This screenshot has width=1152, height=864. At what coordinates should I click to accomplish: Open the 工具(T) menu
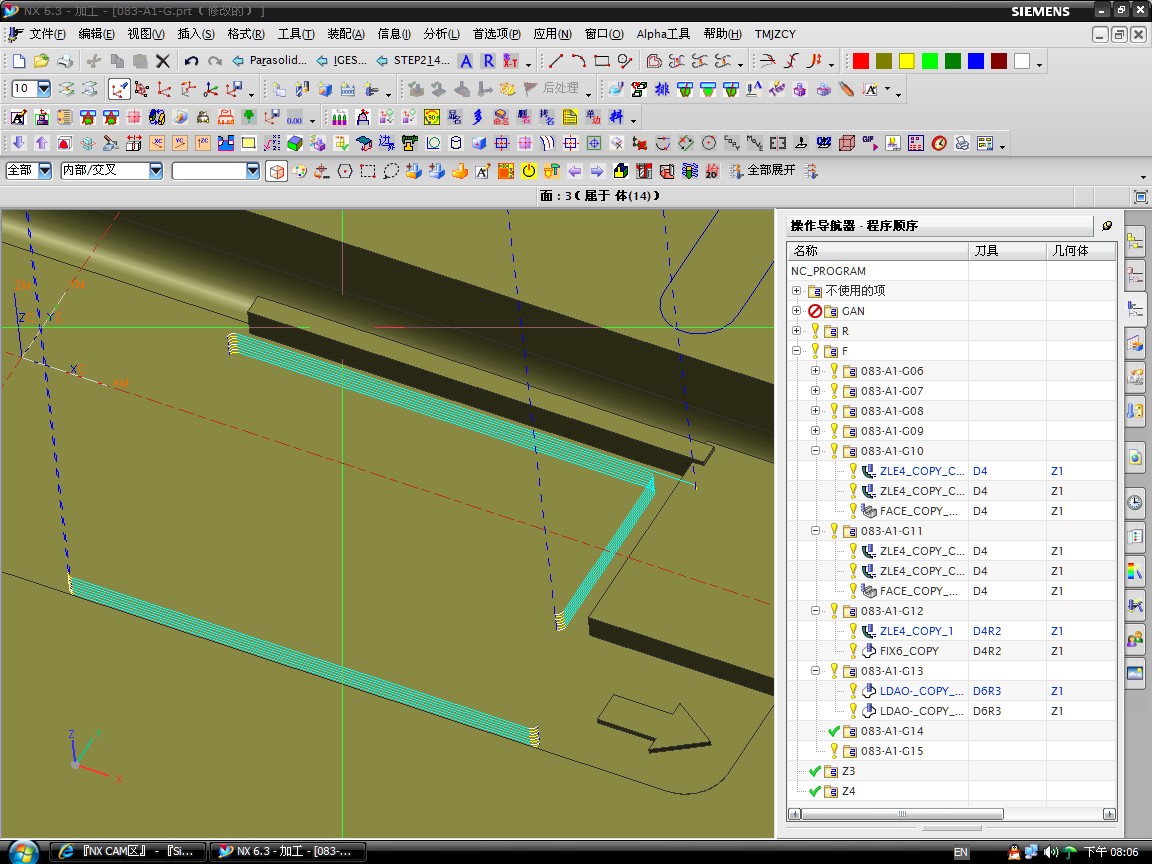(x=295, y=34)
